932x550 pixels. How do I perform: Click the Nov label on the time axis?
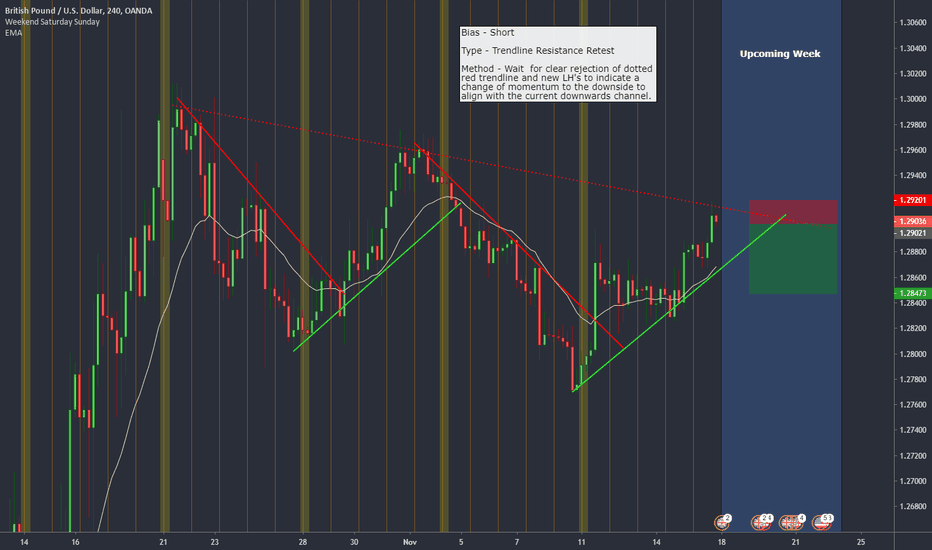[407, 541]
